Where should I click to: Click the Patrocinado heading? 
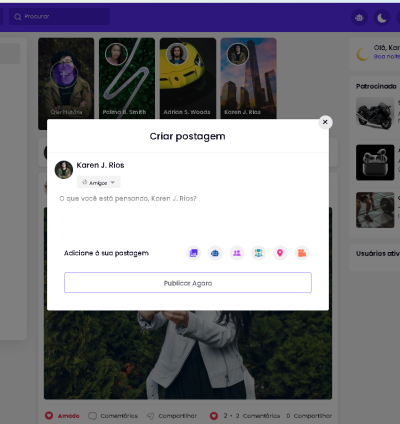(376, 86)
